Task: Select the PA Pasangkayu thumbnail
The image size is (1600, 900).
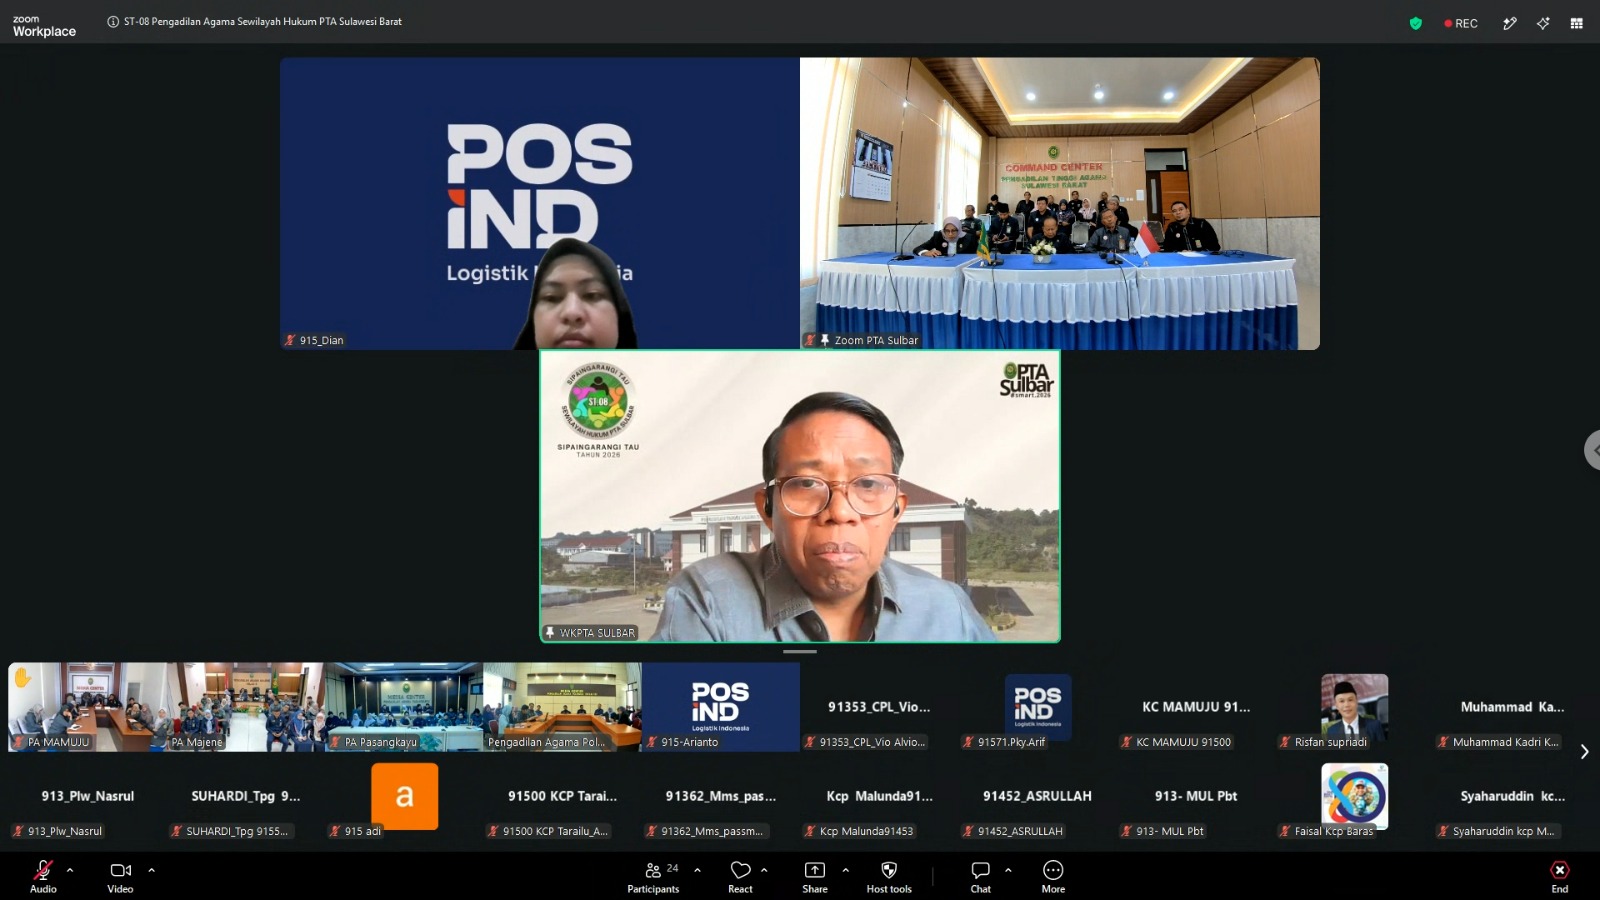Action: [x=403, y=707]
